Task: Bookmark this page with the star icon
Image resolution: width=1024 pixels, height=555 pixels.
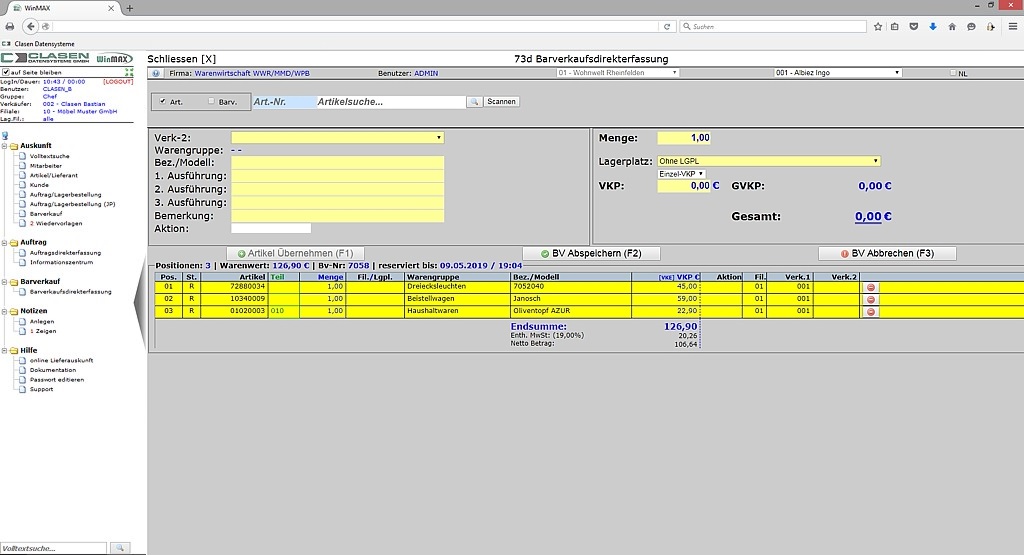Action: (878, 27)
